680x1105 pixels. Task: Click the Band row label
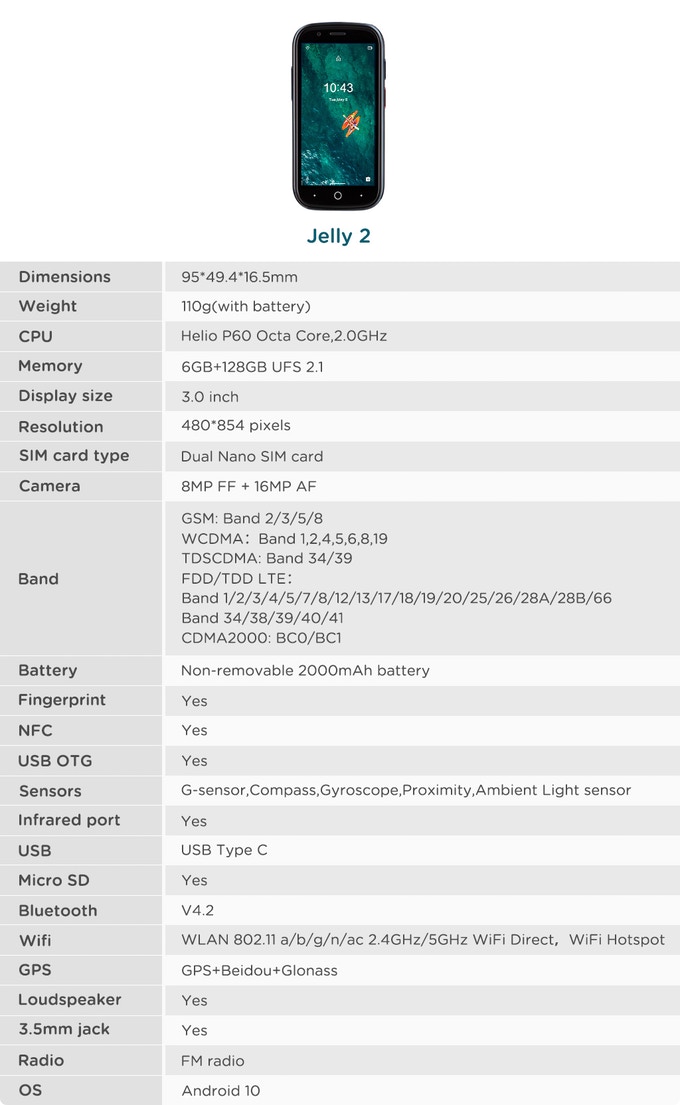[x=38, y=579]
